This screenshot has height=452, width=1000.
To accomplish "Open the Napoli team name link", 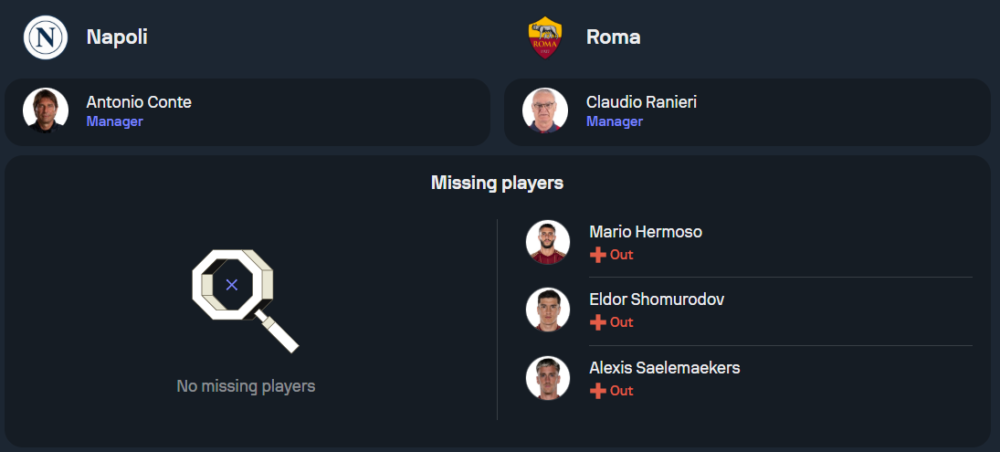I will [x=117, y=37].
